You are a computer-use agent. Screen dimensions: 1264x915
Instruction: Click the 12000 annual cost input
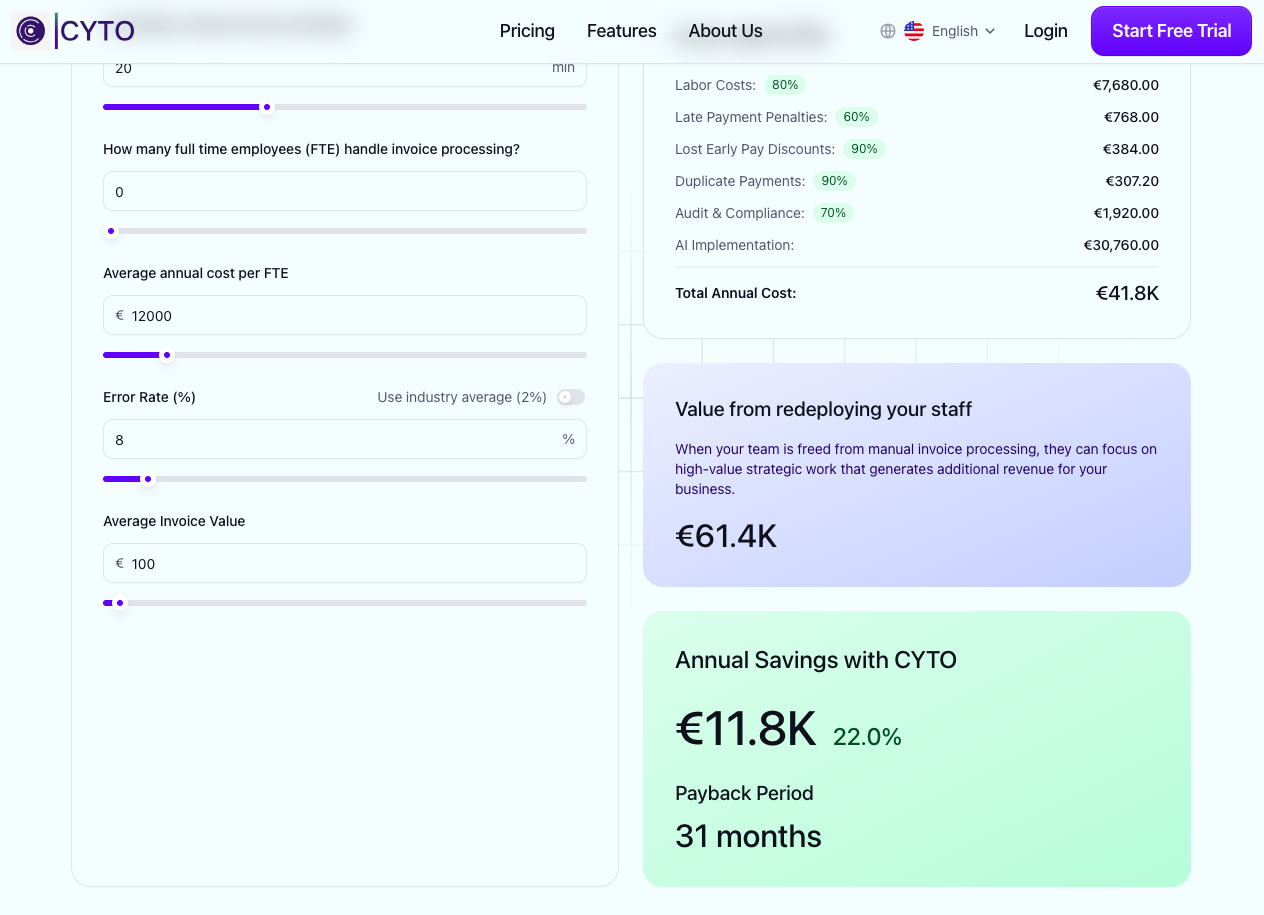(345, 315)
